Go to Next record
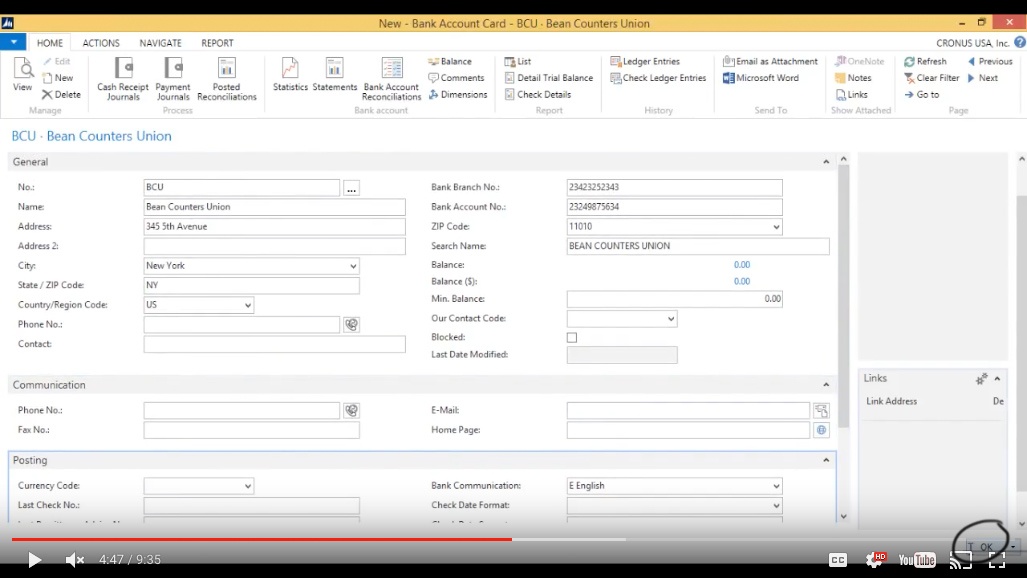 pyautogui.click(x=982, y=77)
